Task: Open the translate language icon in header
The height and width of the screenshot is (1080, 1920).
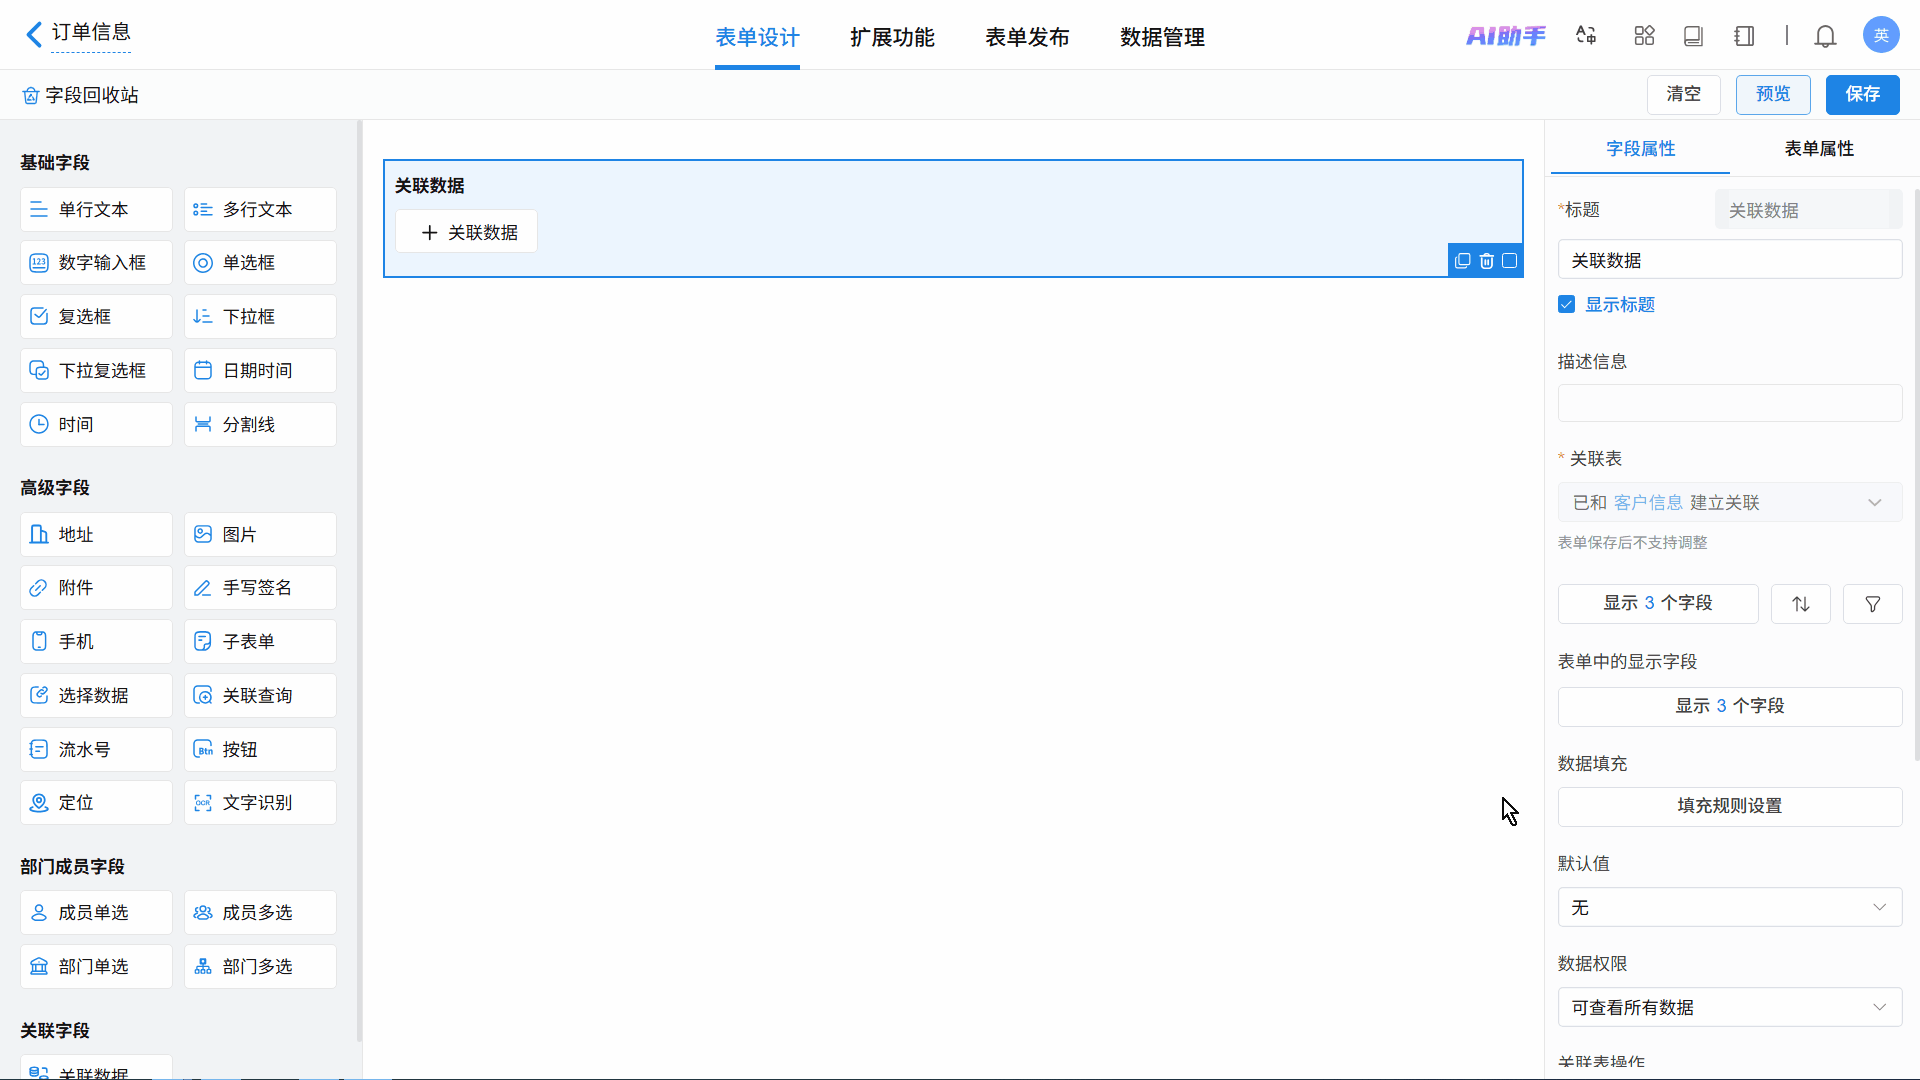Action: click(x=1586, y=36)
